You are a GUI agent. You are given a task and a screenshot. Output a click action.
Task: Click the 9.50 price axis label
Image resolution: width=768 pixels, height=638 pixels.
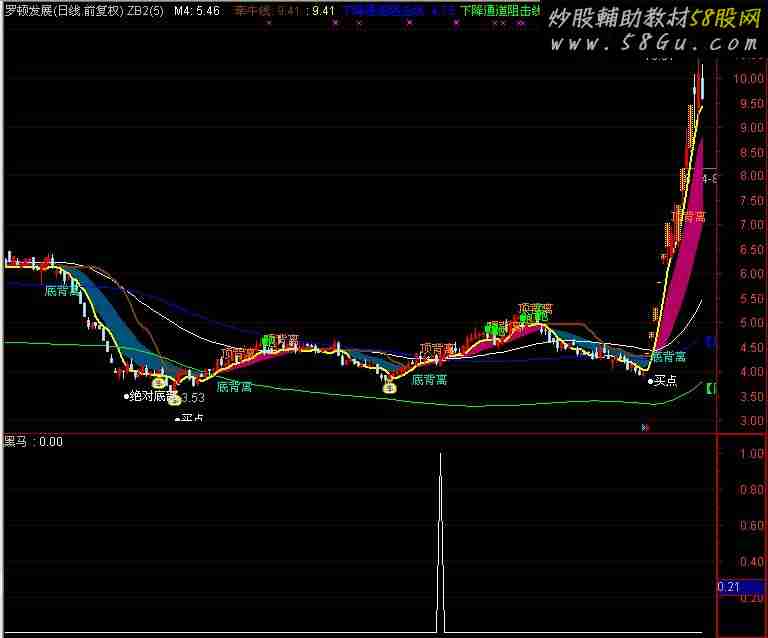point(751,103)
